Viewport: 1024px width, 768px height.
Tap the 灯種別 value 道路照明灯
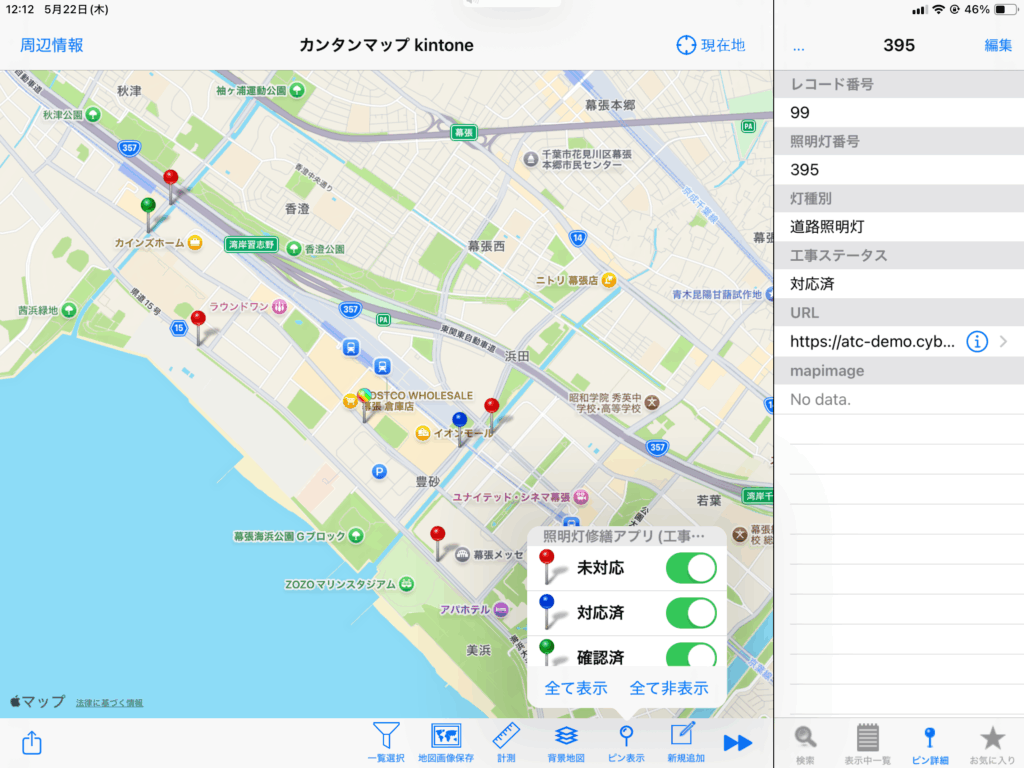[827, 227]
